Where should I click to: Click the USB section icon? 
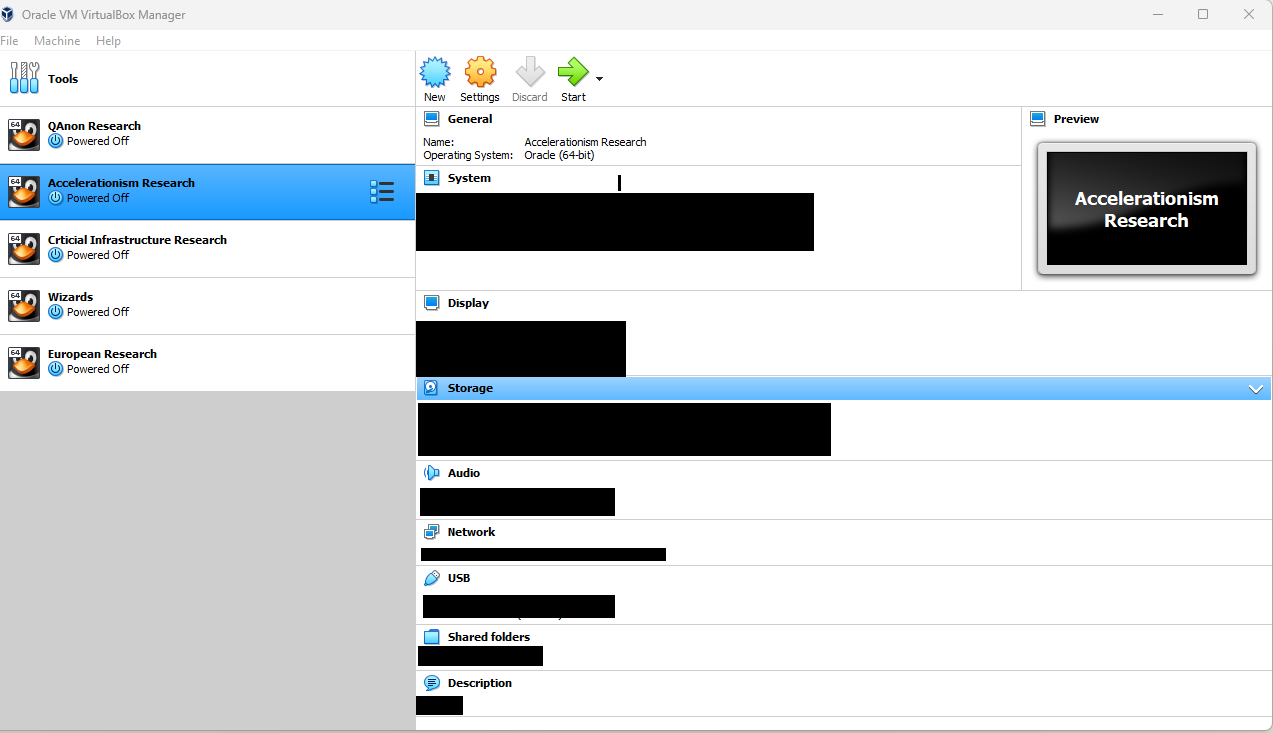pos(432,578)
